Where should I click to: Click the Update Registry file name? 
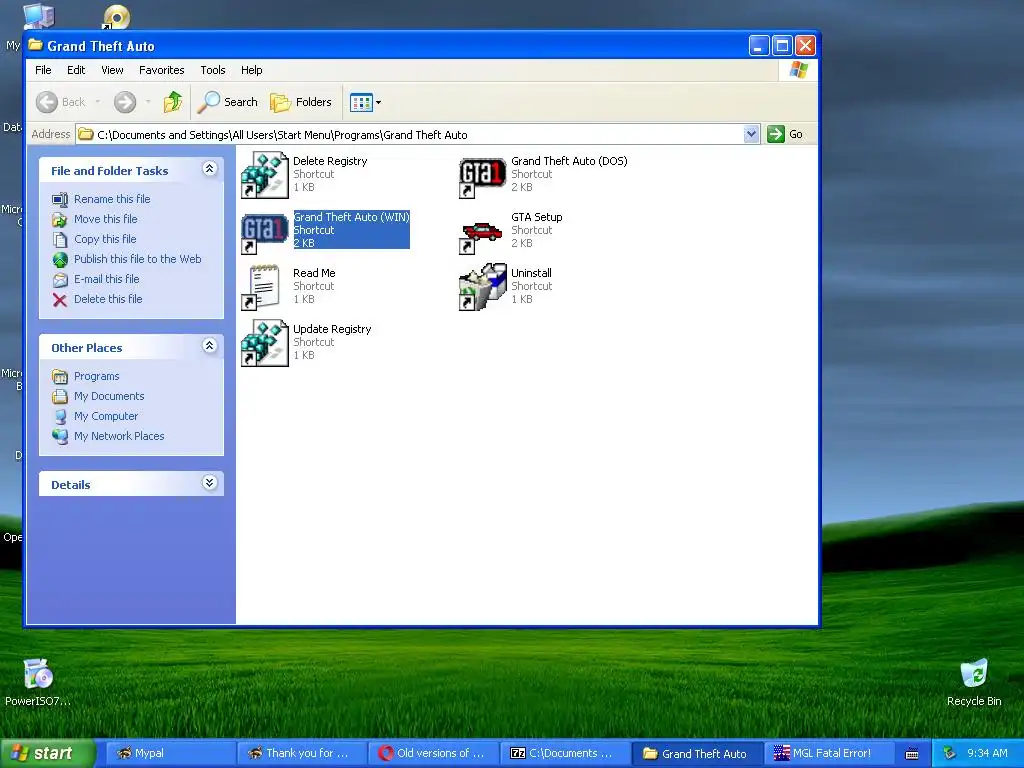[332, 329]
